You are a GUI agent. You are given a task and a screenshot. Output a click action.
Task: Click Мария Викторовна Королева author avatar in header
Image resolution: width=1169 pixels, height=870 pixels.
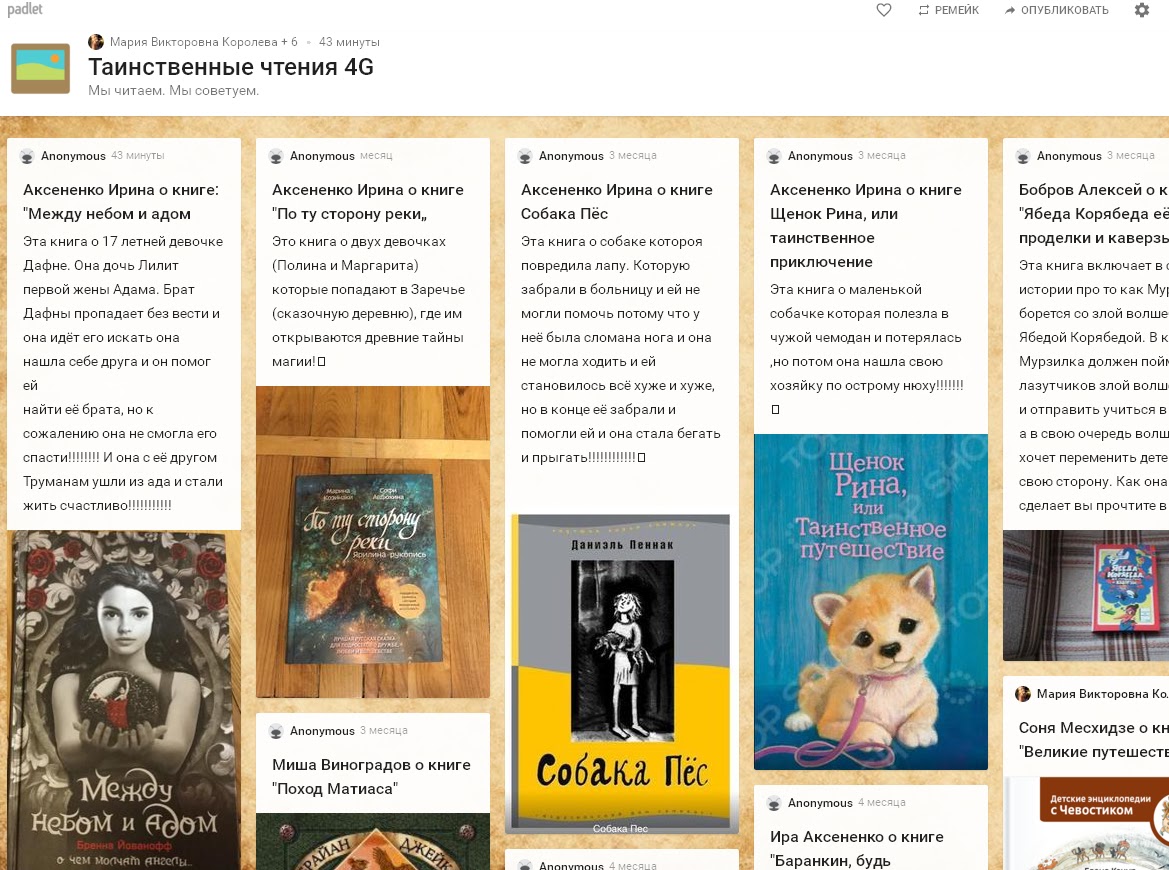click(x=95, y=42)
